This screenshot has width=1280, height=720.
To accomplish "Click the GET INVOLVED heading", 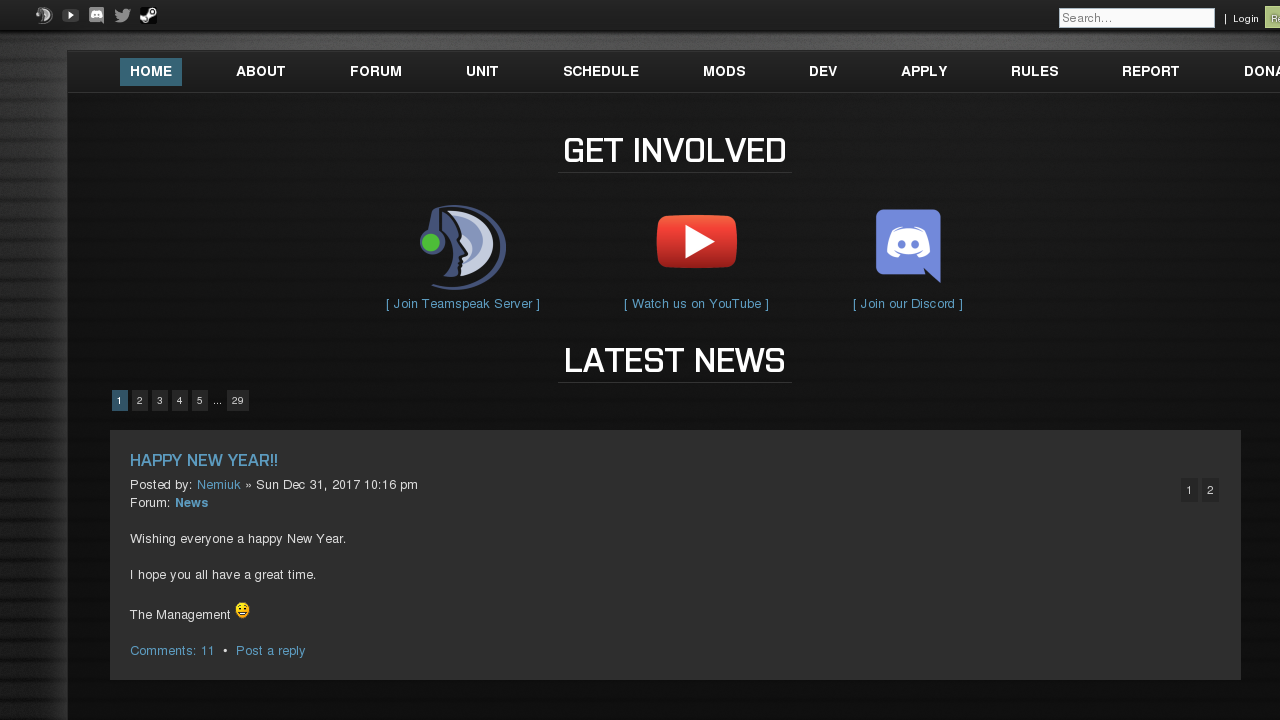I will (x=675, y=151).
